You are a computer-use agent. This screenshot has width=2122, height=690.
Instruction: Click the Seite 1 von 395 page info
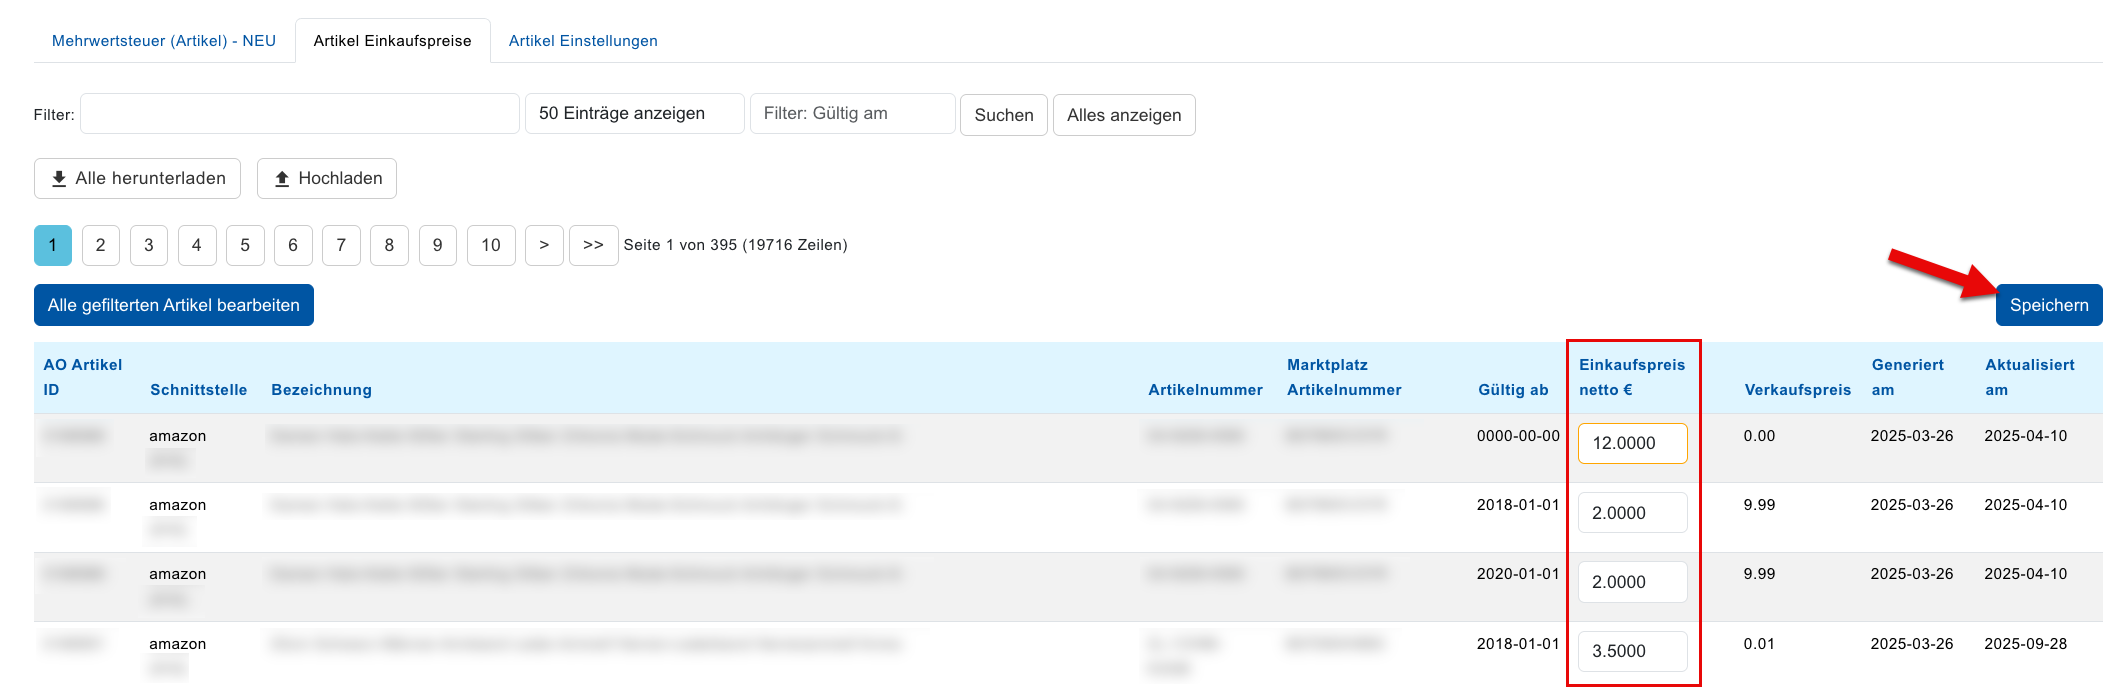[x=736, y=245]
